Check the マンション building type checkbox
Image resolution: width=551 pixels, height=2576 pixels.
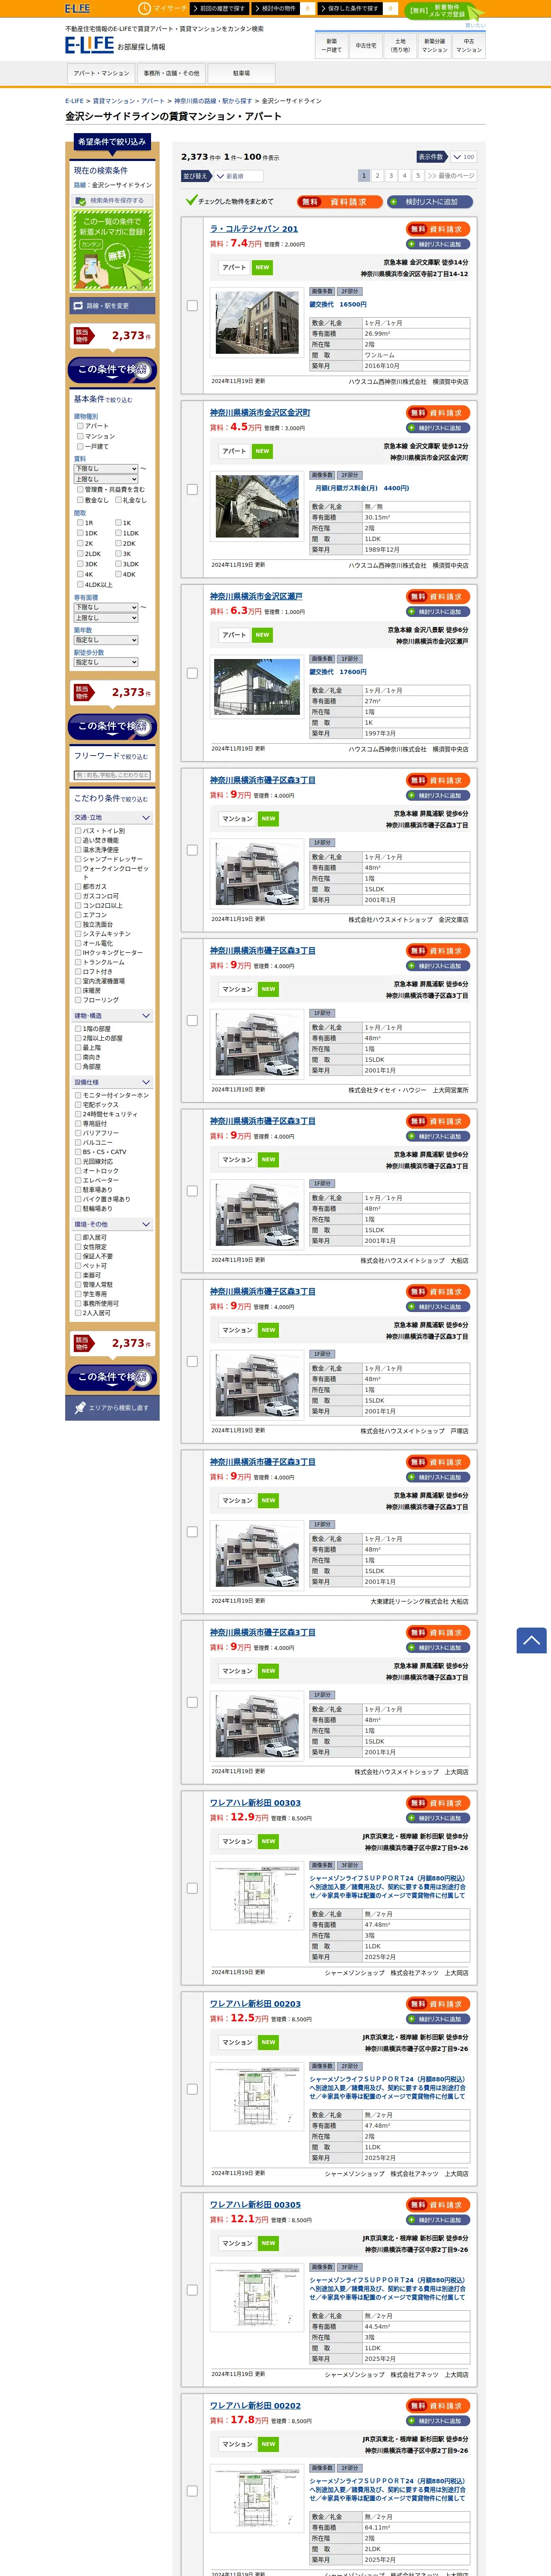pyautogui.click(x=80, y=436)
